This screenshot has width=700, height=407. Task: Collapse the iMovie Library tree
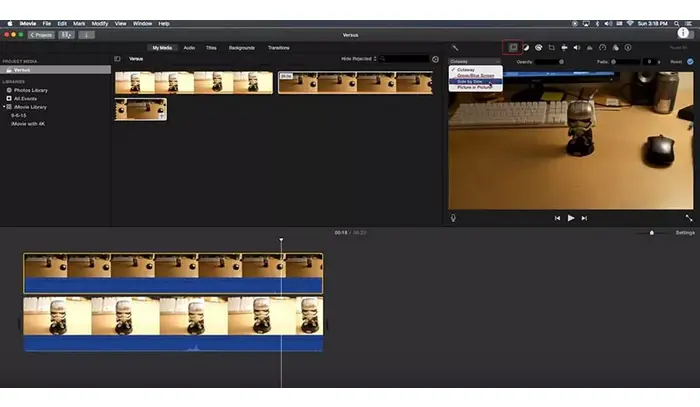point(4,107)
